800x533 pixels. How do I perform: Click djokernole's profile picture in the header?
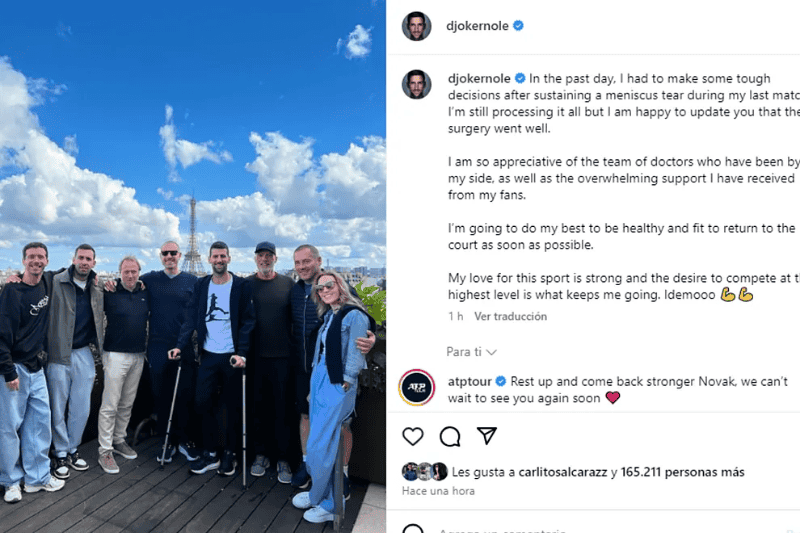point(416,26)
